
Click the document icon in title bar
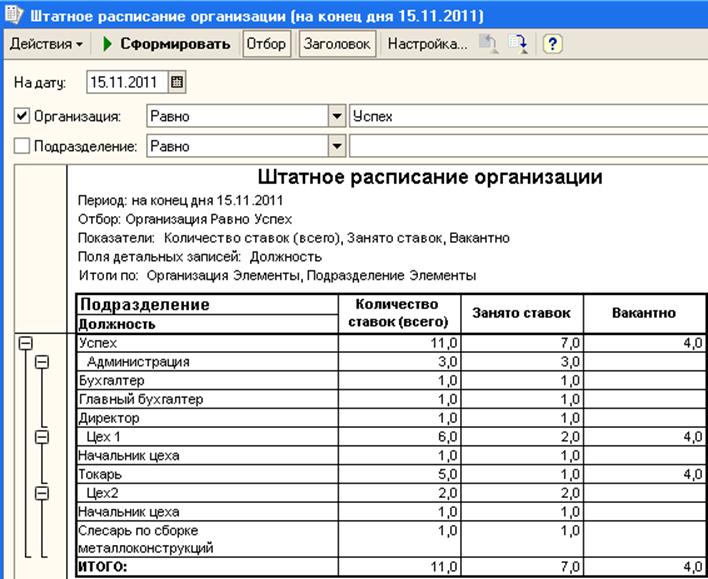coord(14,14)
